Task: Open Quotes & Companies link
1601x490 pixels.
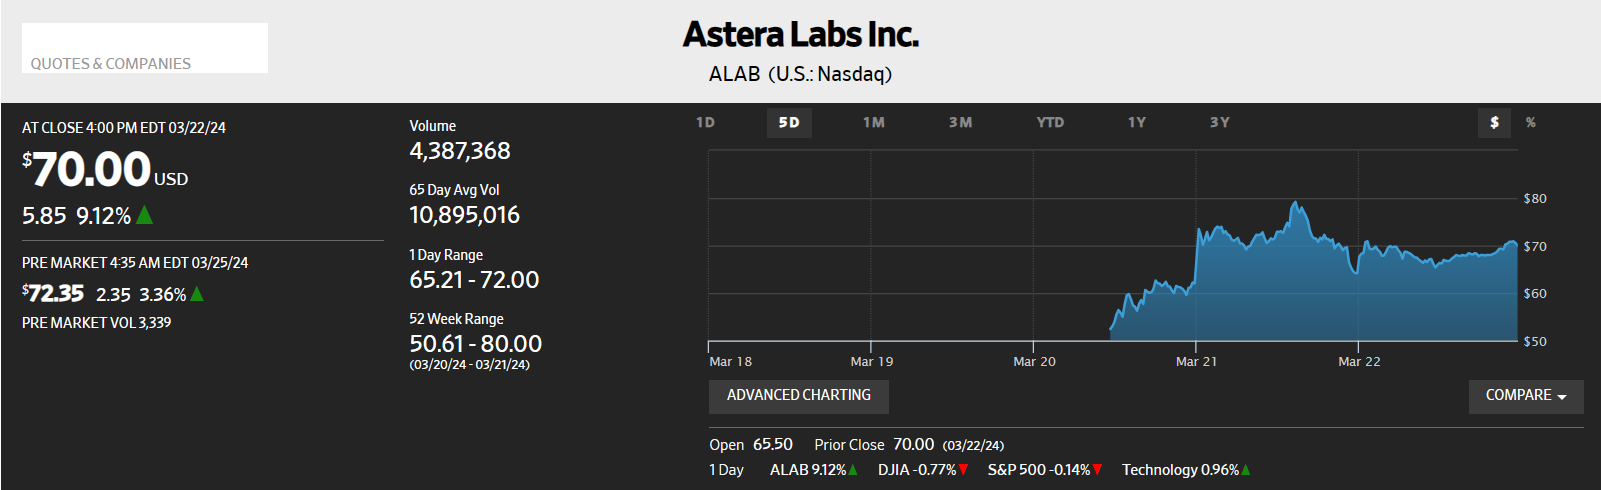Action: [x=111, y=63]
